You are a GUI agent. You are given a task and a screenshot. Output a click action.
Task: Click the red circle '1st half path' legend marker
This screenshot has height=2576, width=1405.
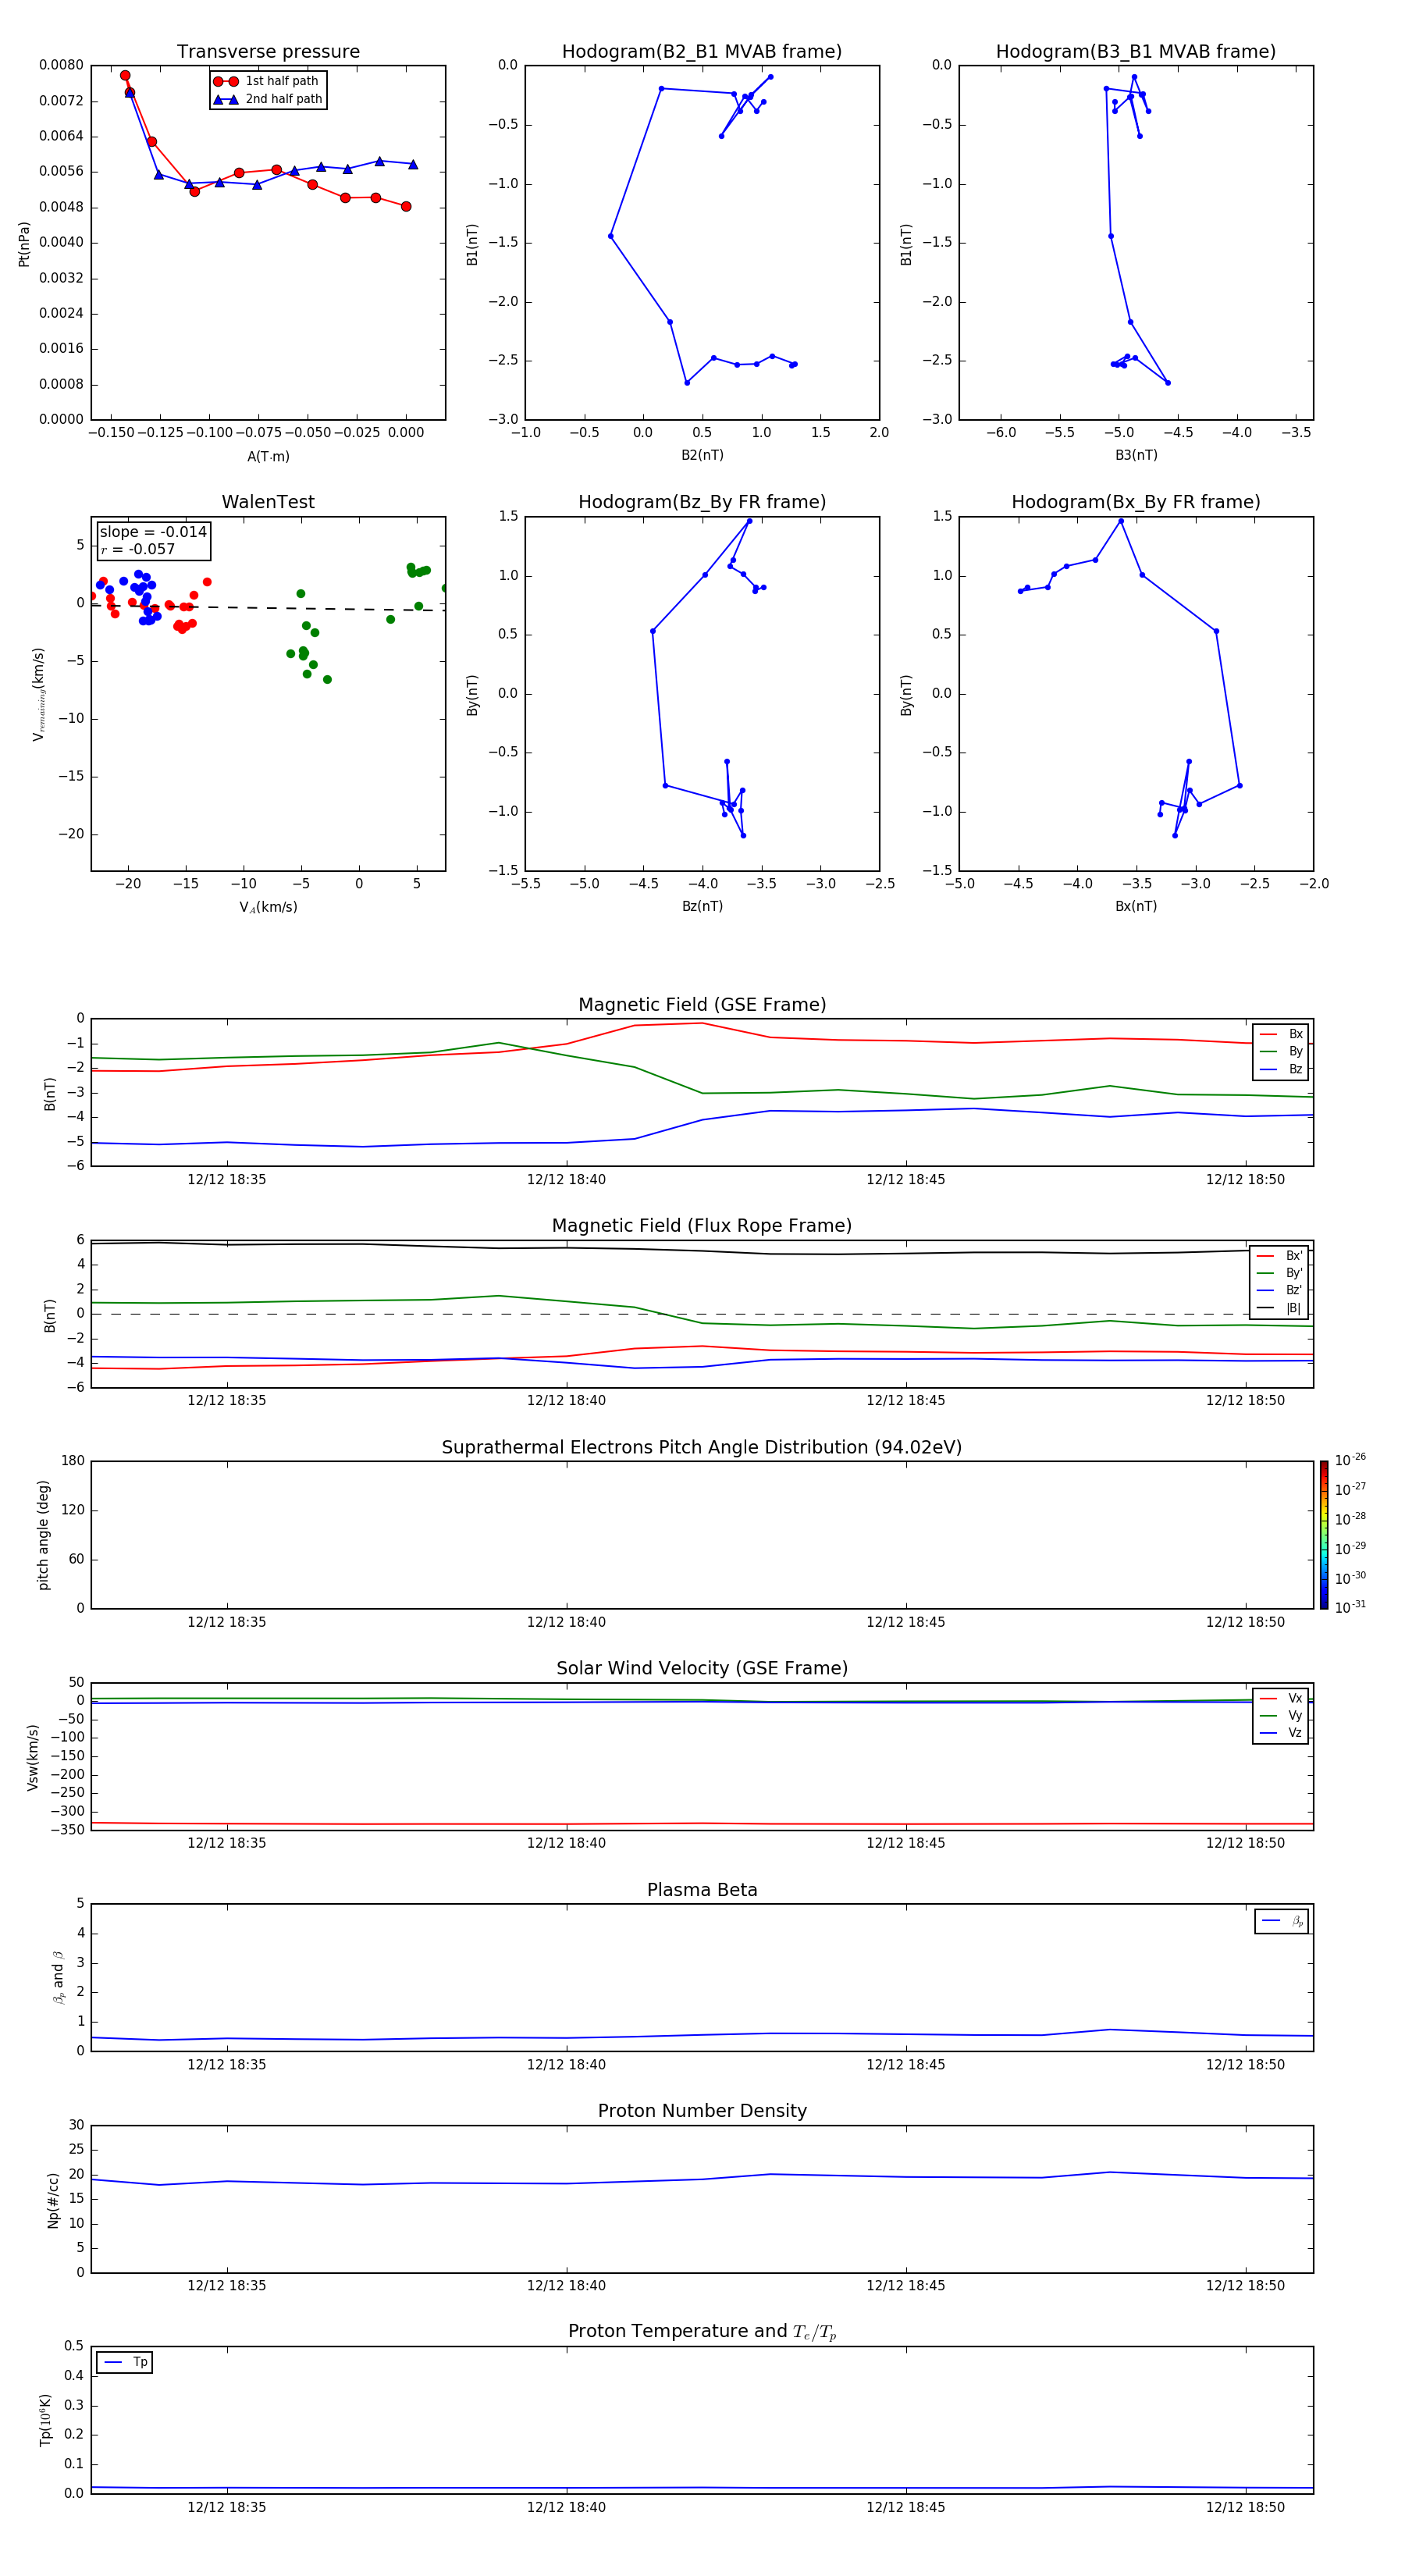point(225,81)
